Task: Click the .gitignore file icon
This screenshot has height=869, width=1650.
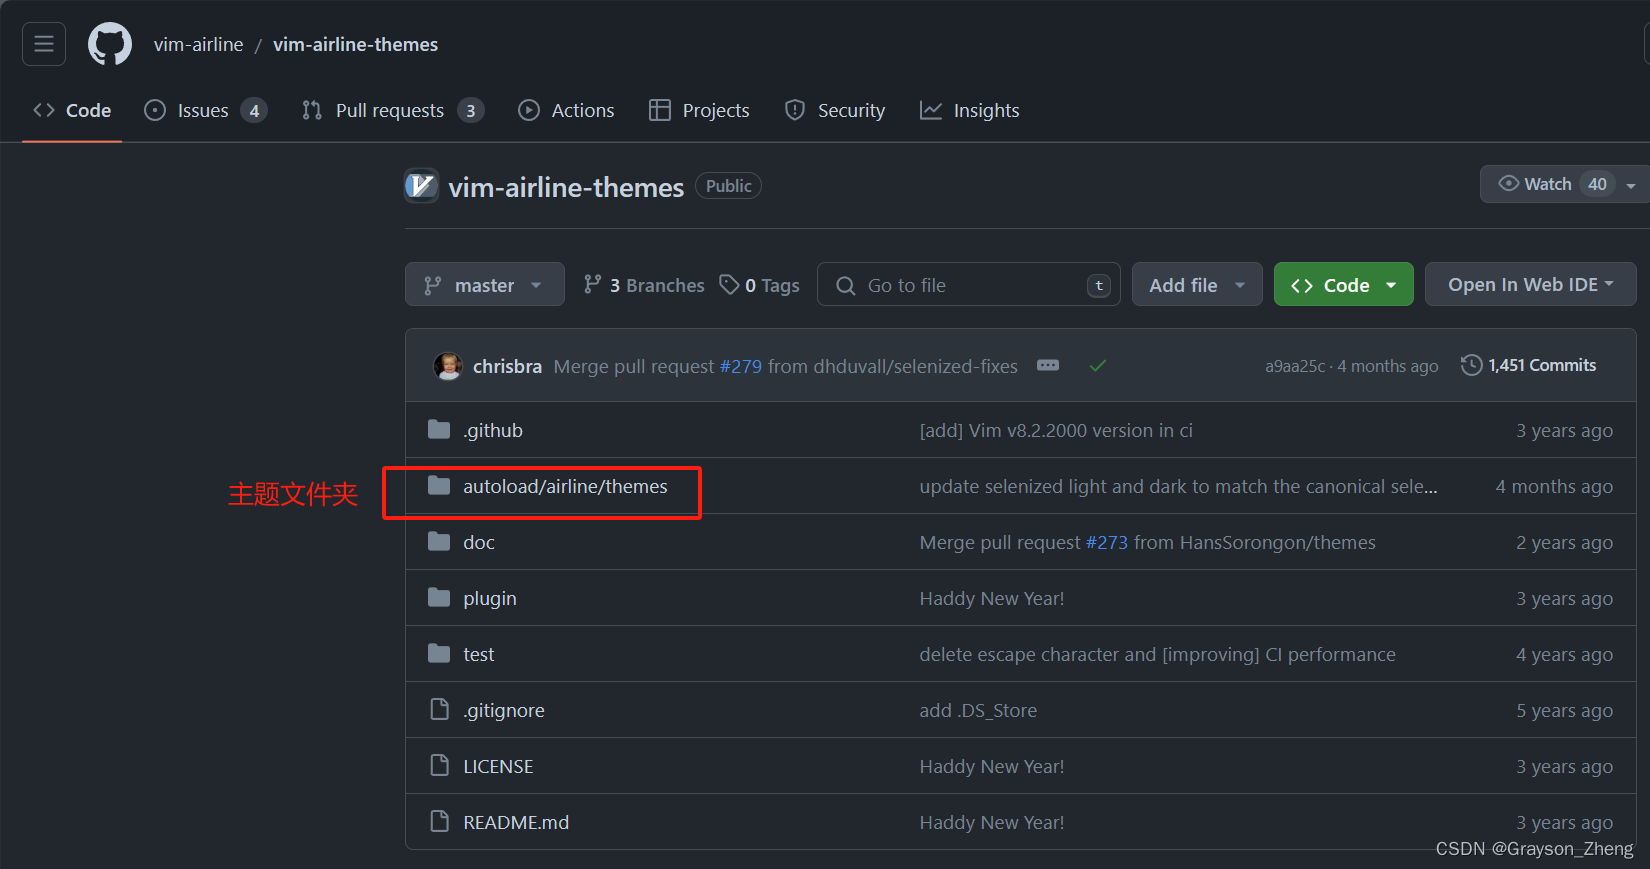Action: click(x=439, y=710)
